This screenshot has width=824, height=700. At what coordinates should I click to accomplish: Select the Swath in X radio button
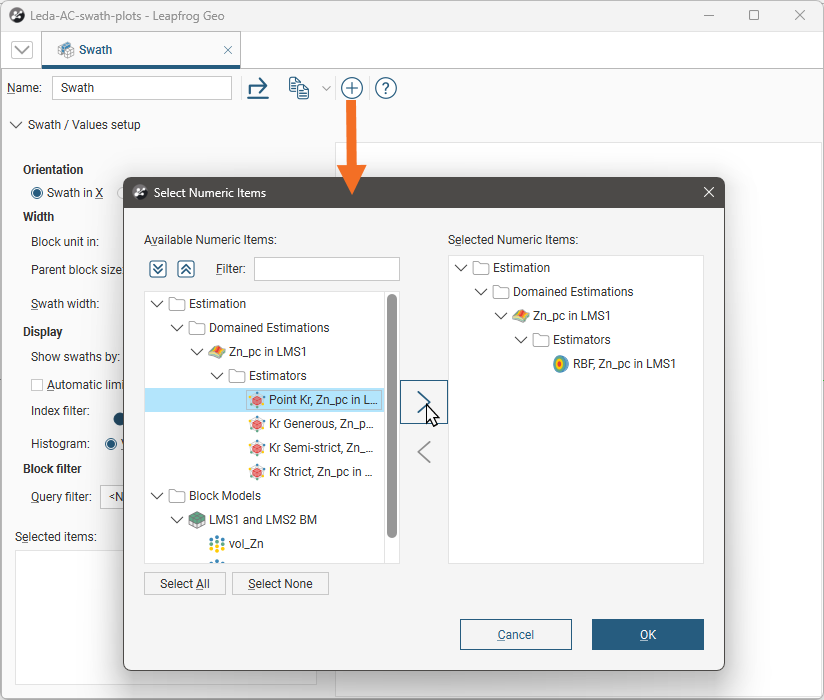coord(37,193)
